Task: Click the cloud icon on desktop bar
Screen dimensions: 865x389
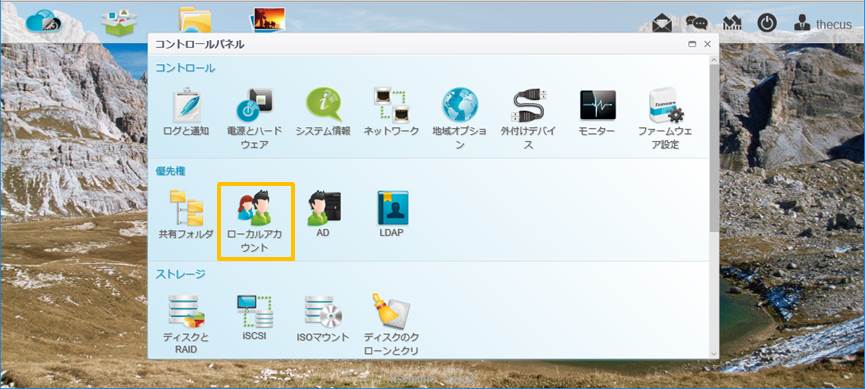Action: (43, 21)
